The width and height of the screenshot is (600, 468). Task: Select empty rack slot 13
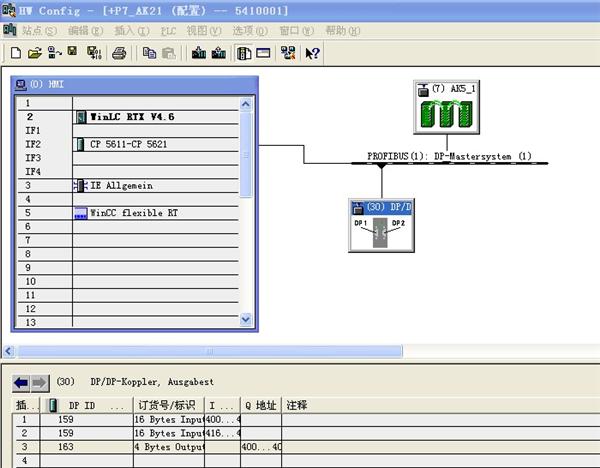point(128,322)
